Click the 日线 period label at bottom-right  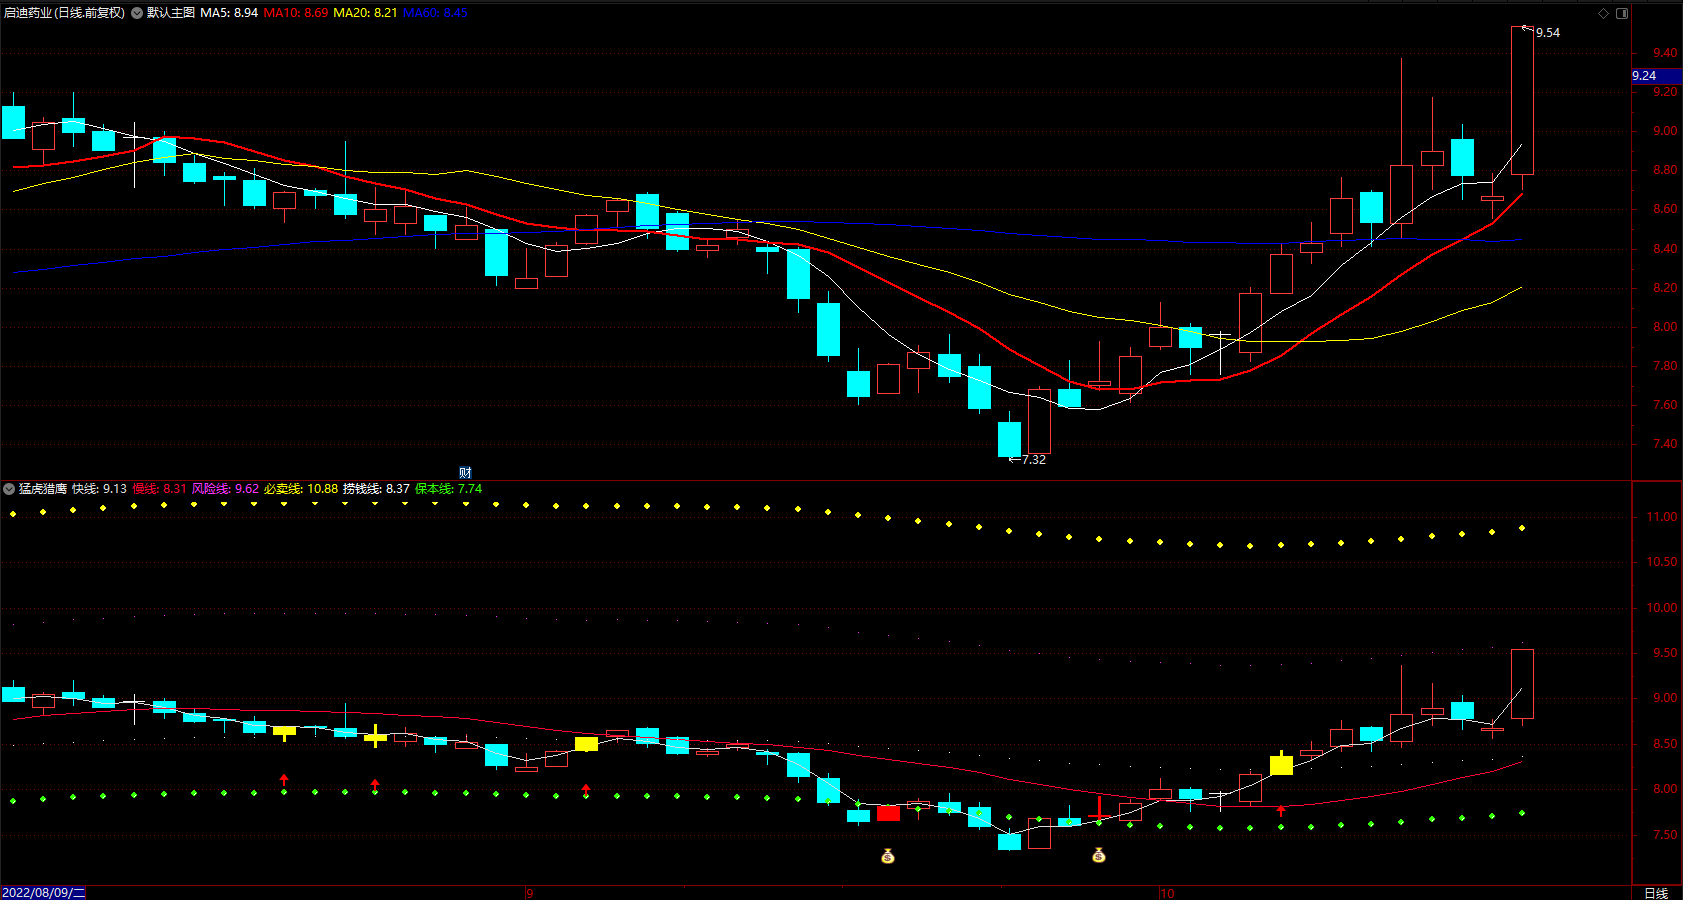(x=1657, y=893)
